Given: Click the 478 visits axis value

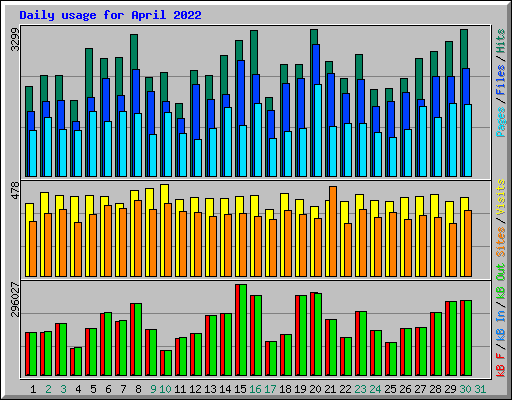Looking at the screenshot, I should [15, 190].
